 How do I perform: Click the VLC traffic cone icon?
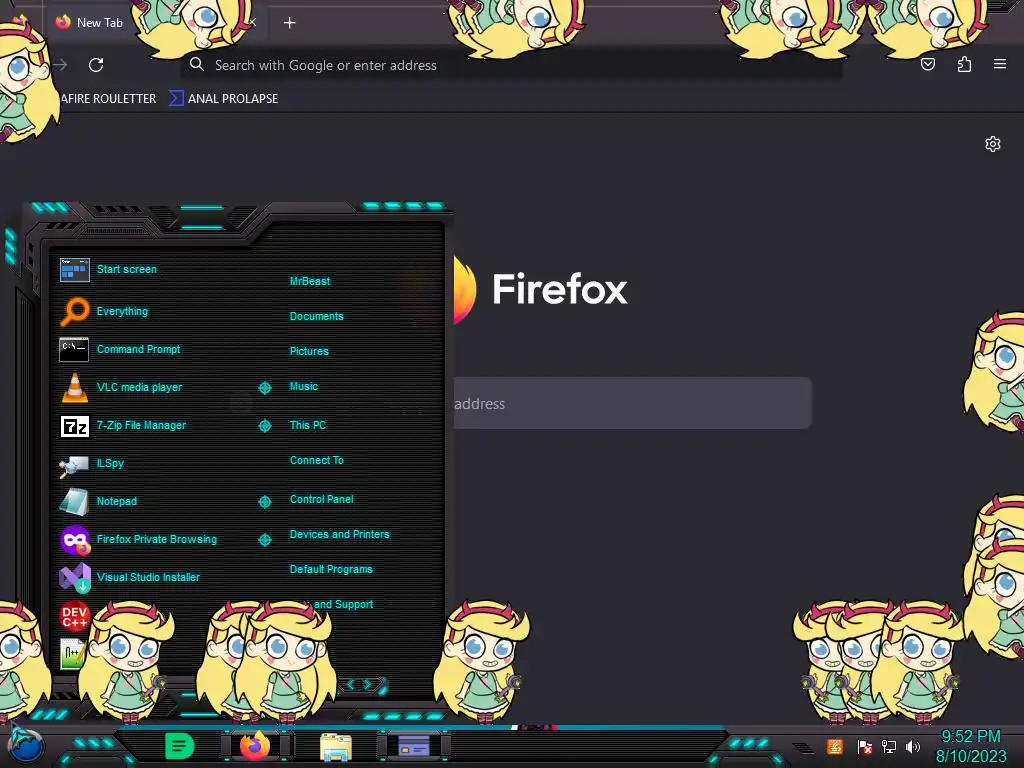[x=74, y=387]
